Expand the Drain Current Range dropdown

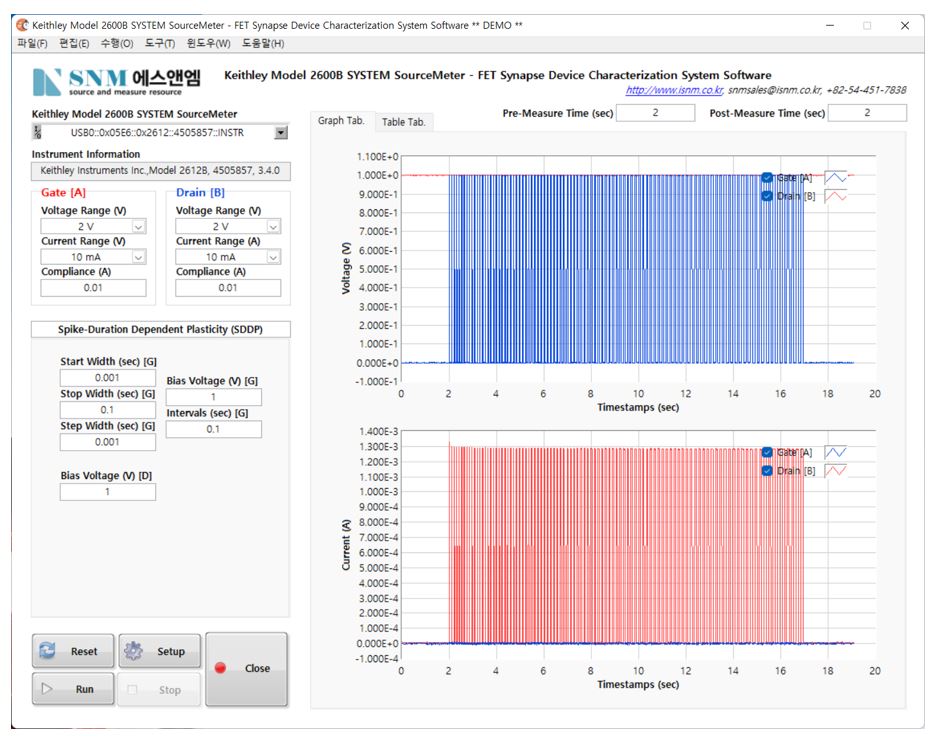click(273, 257)
